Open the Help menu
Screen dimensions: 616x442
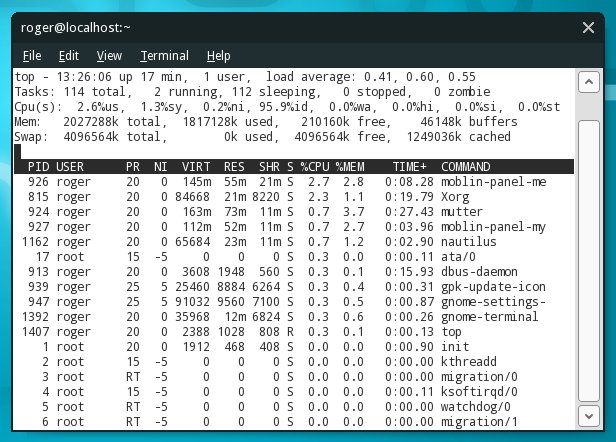[218, 56]
